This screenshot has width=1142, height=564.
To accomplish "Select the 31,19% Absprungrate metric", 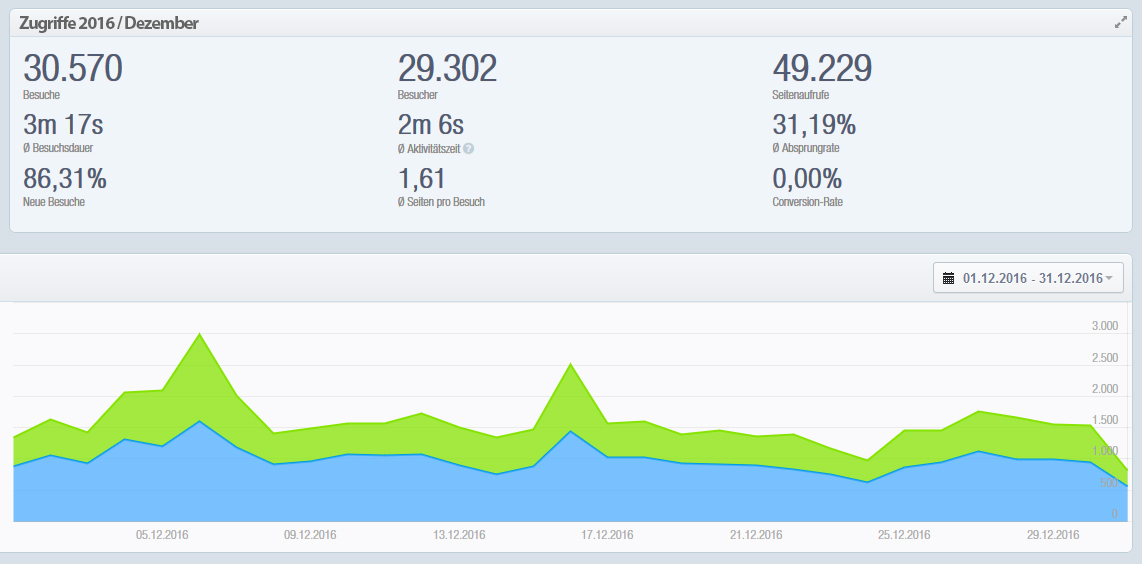I will (x=814, y=125).
